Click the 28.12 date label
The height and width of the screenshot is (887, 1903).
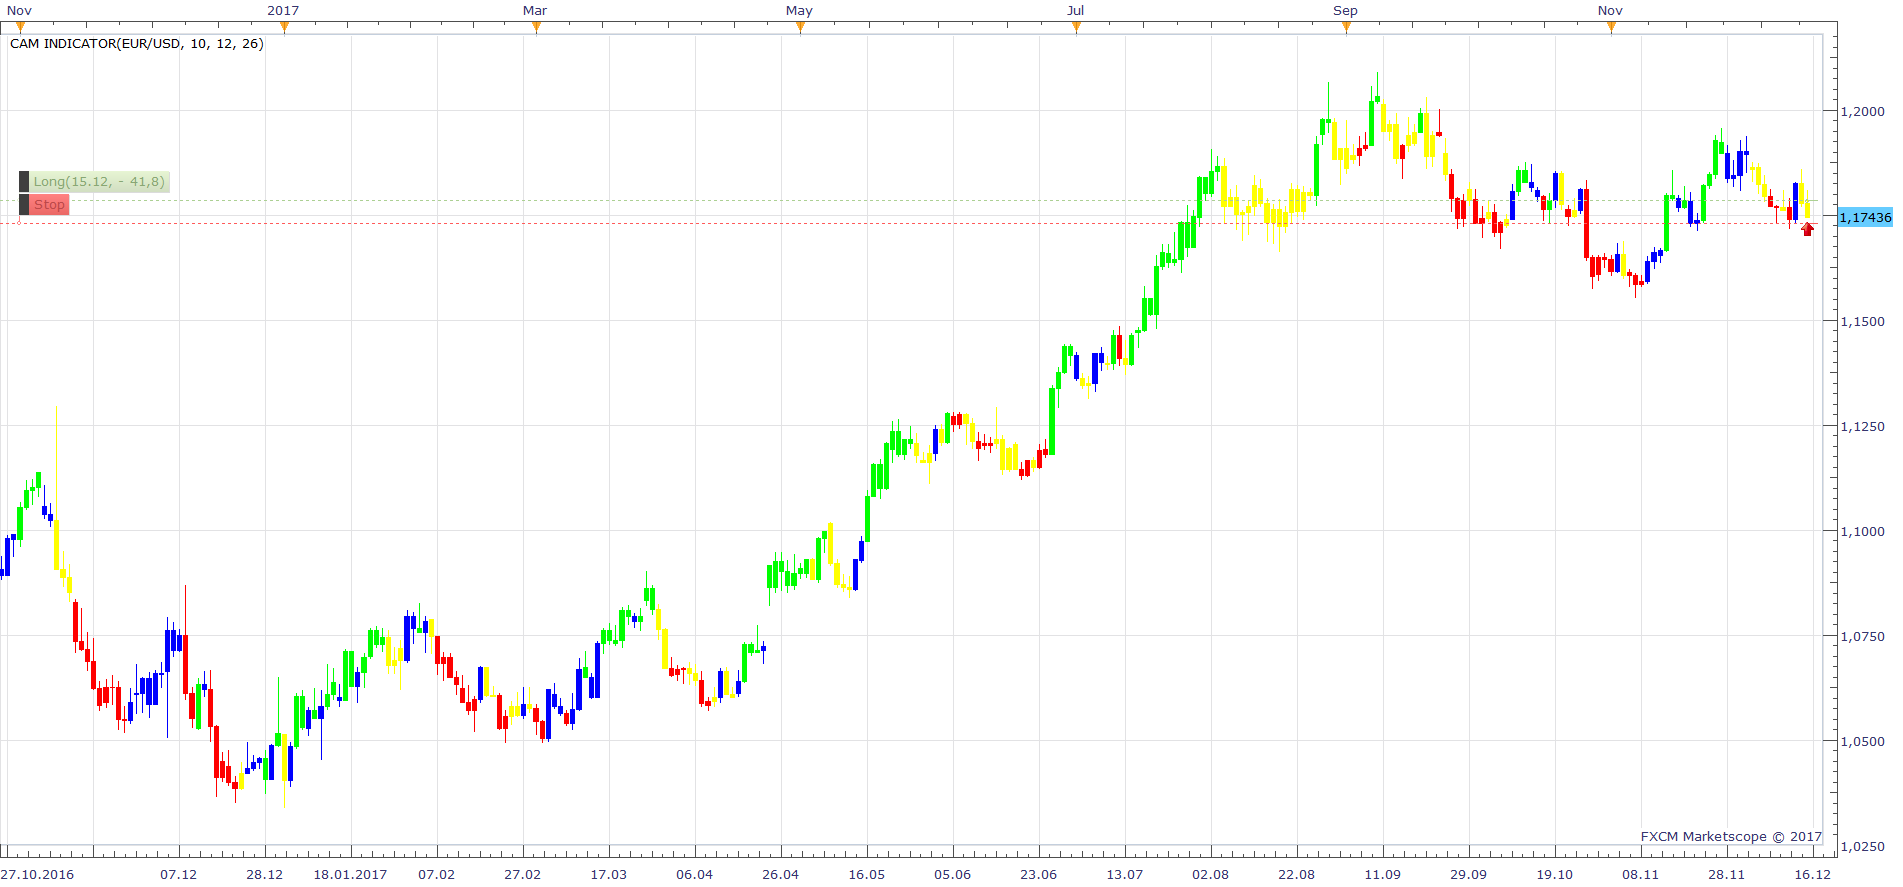pyautogui.click(x=265, y=874)
